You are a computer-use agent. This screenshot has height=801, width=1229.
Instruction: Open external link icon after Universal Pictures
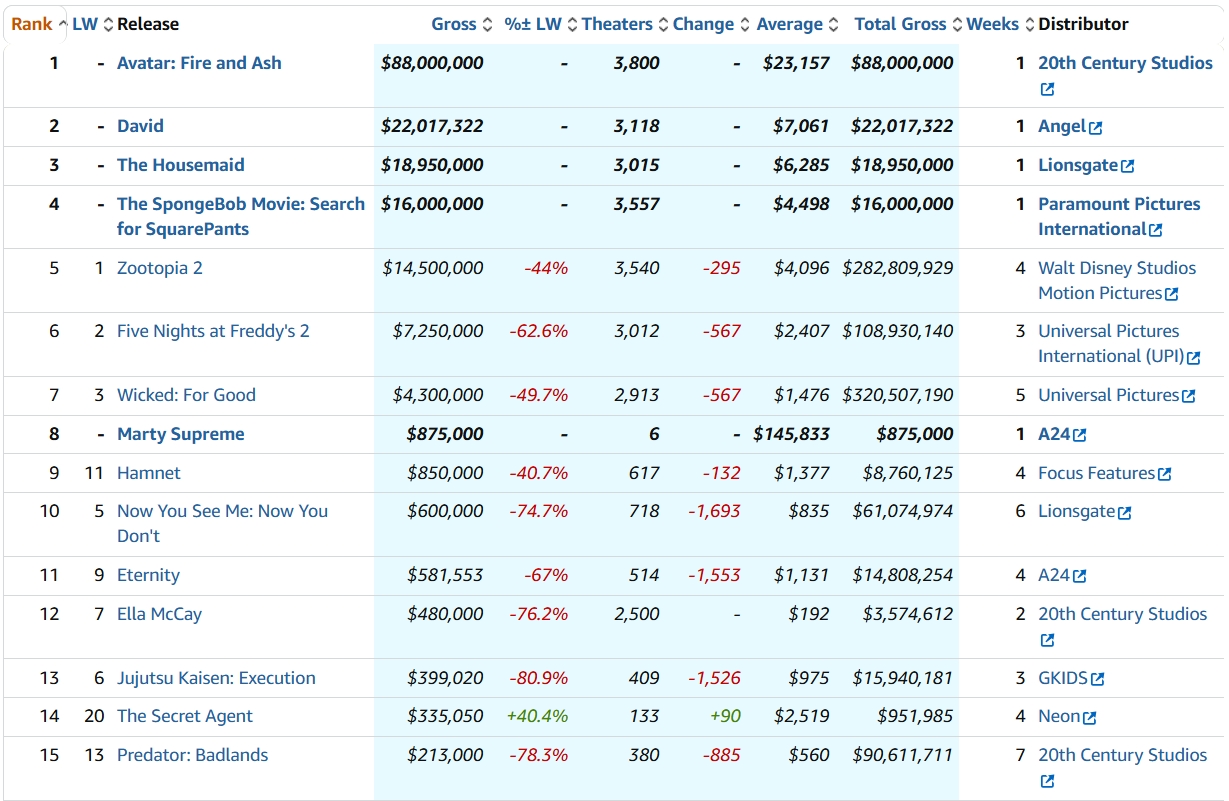(1189, 396)
